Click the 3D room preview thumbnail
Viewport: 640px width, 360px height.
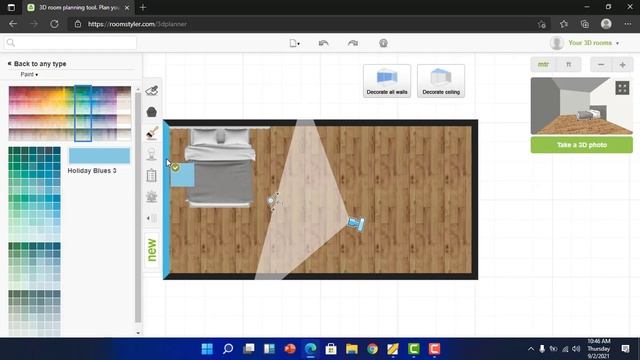(582, 106)
